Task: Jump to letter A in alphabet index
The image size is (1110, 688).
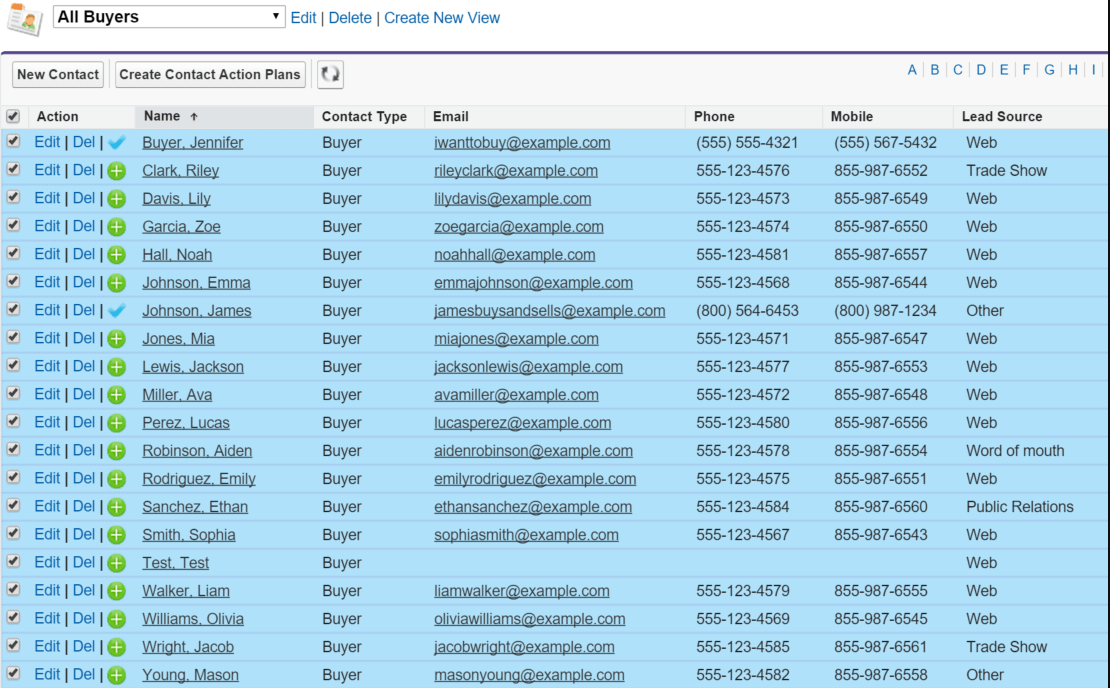Action: coord(911,70)
